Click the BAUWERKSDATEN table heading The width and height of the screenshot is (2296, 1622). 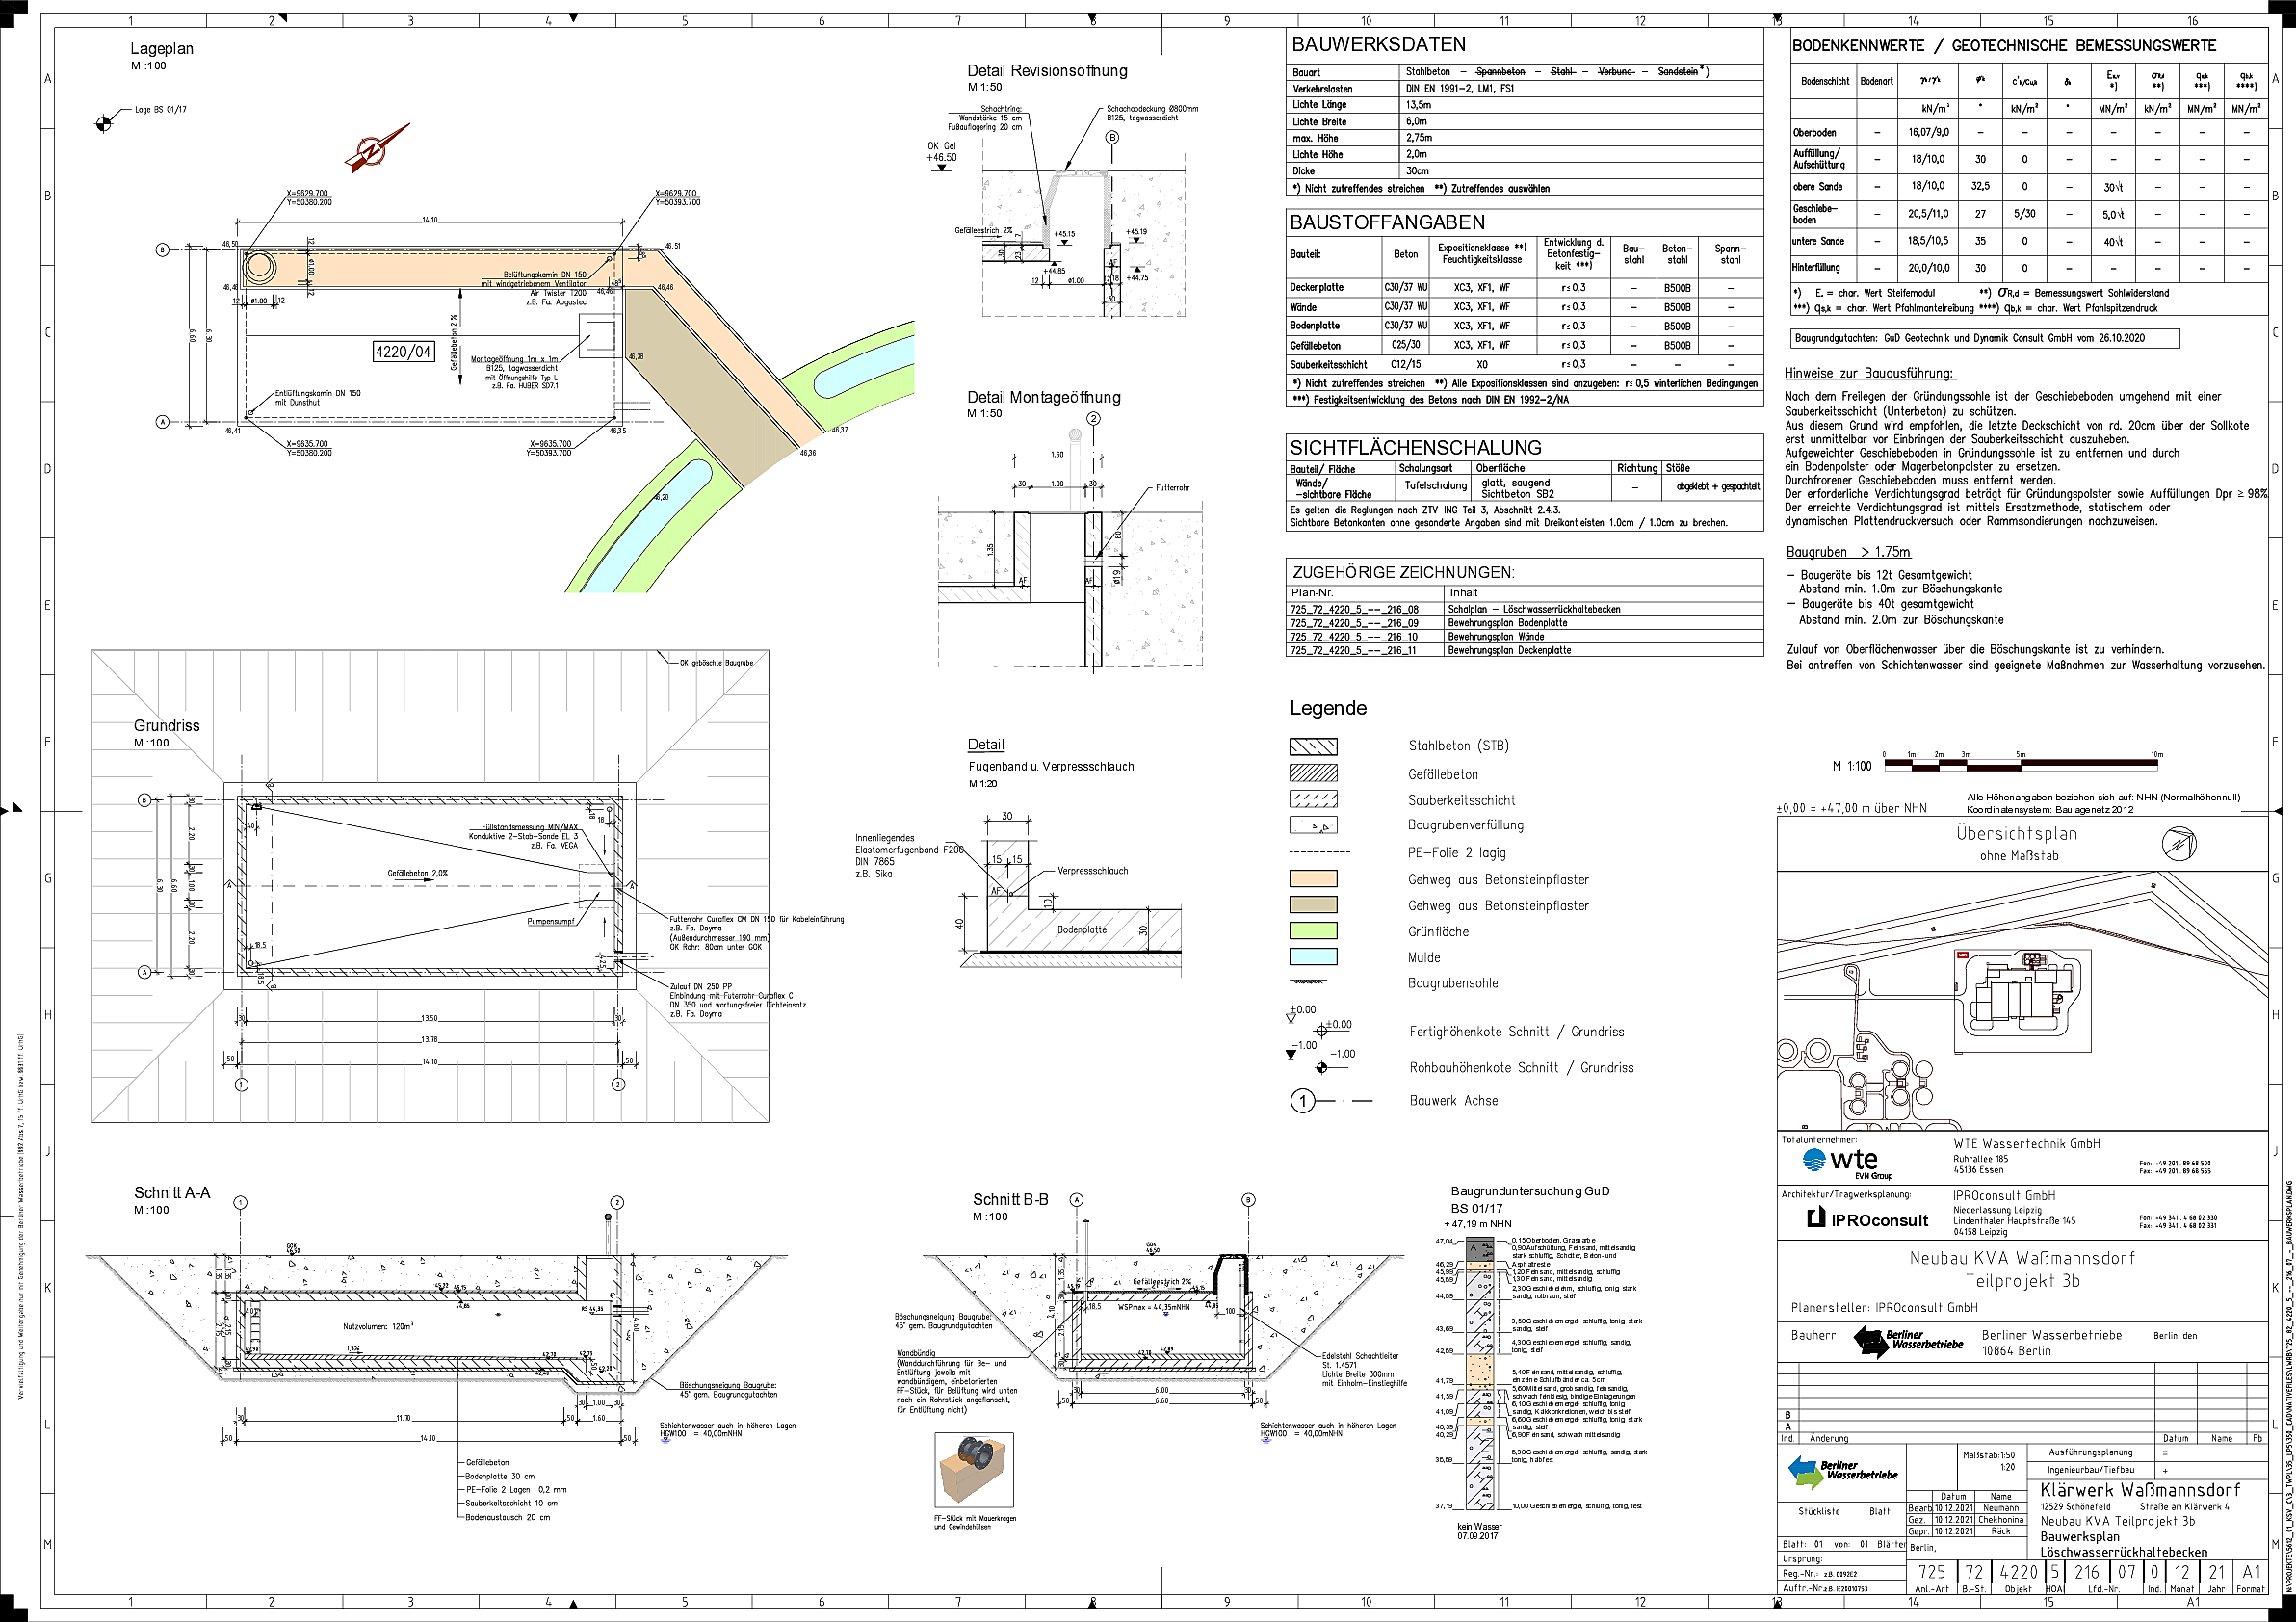coord(1378,44)
